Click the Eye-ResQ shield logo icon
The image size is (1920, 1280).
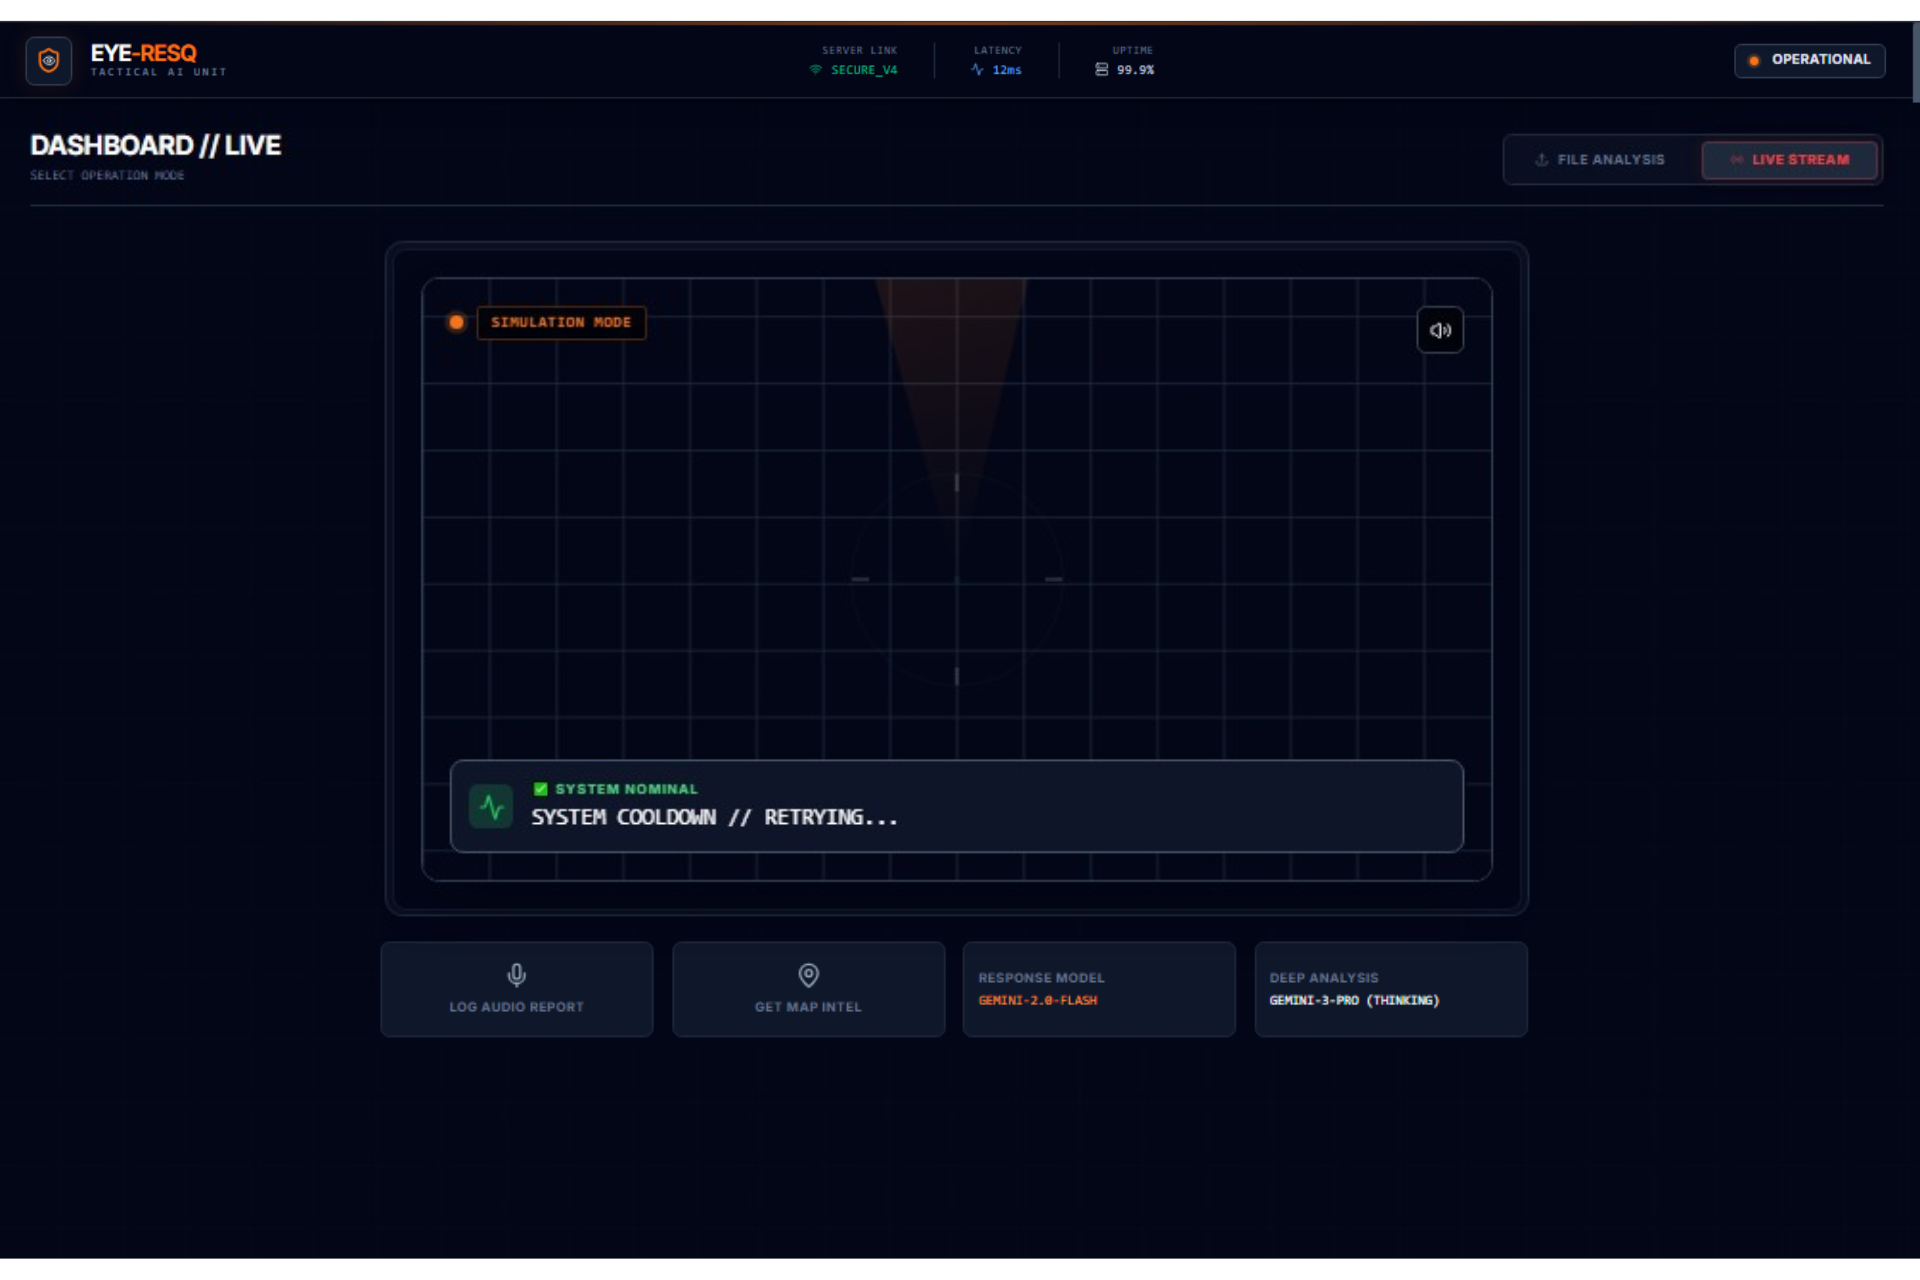48,60
